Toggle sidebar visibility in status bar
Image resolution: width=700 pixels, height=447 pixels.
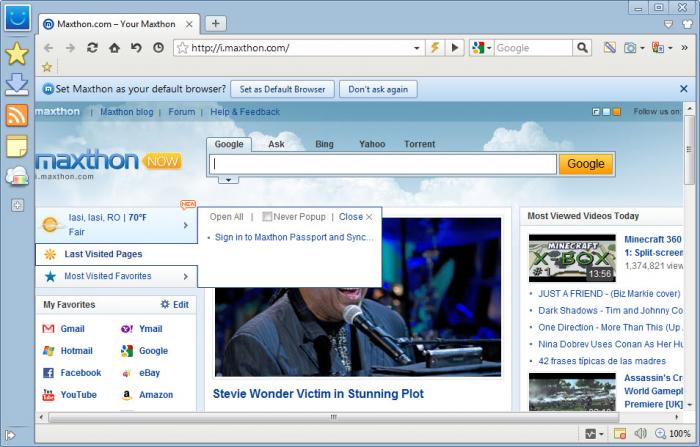click(10, 434)
